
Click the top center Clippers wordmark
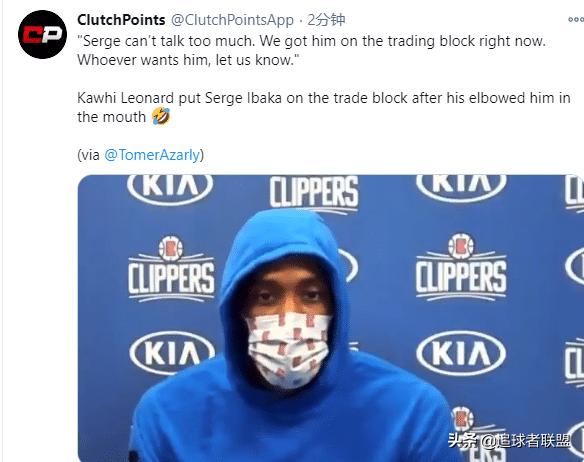pyautogui.click(x=314, y=194)
